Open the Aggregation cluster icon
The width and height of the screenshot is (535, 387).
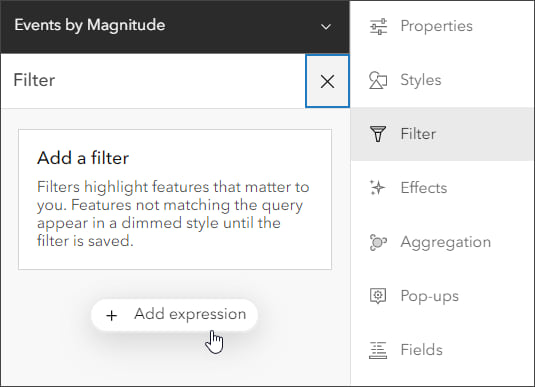(x=378, y=242)
